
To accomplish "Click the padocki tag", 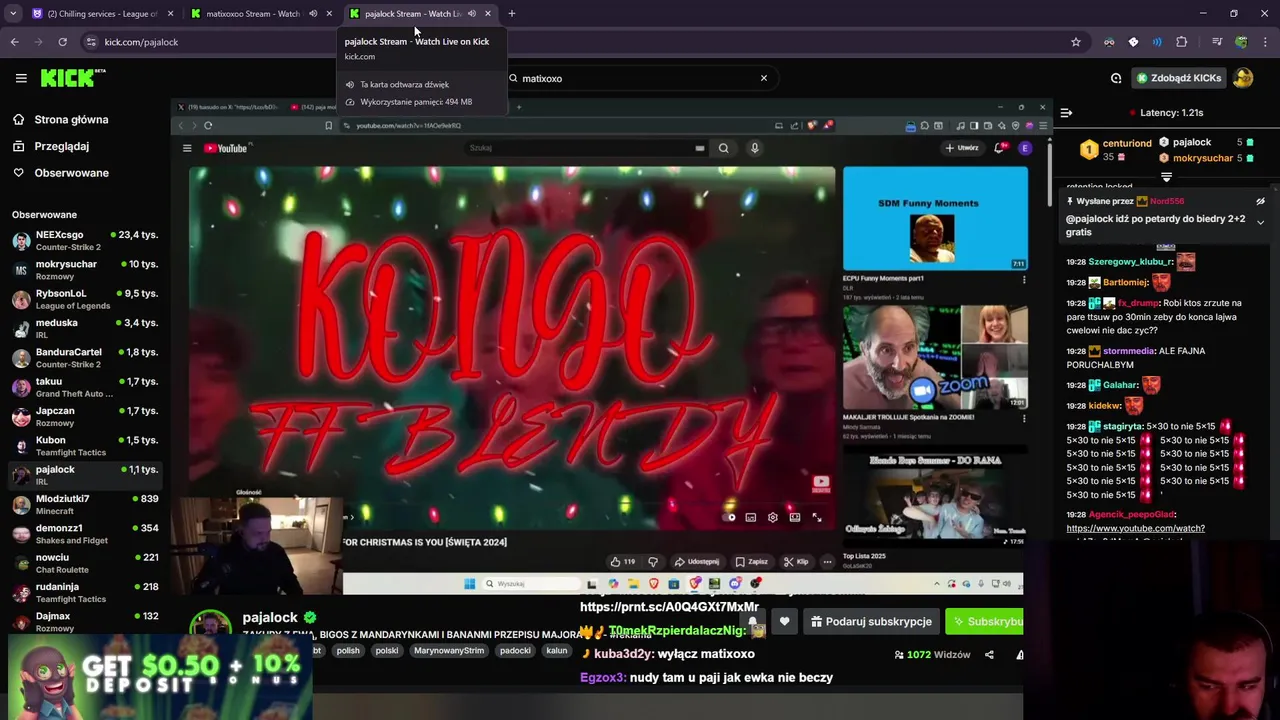I will pyautogui.click(x=515, y=651).
